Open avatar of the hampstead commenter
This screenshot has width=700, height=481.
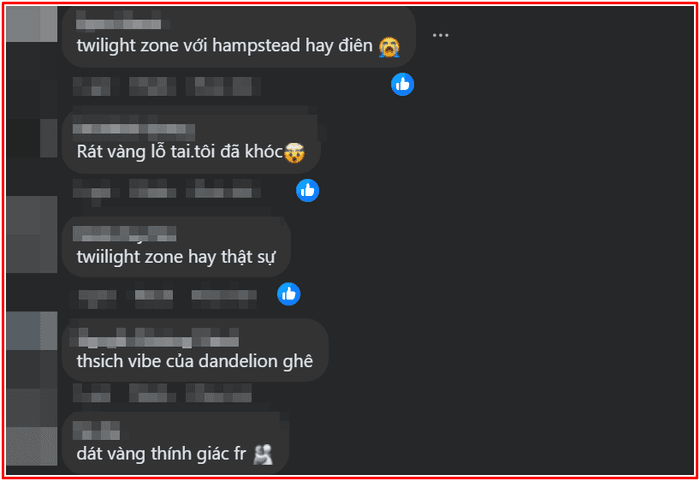32,24
